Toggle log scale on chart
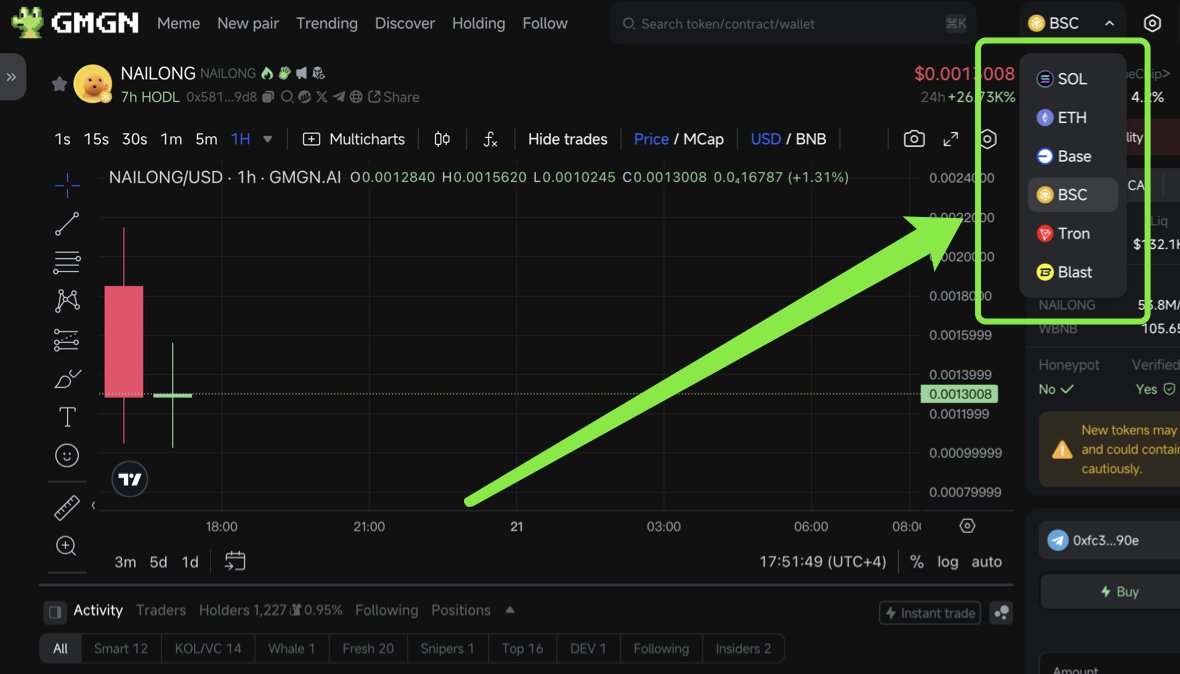The image size is (1180, 674). pos(947,562)
